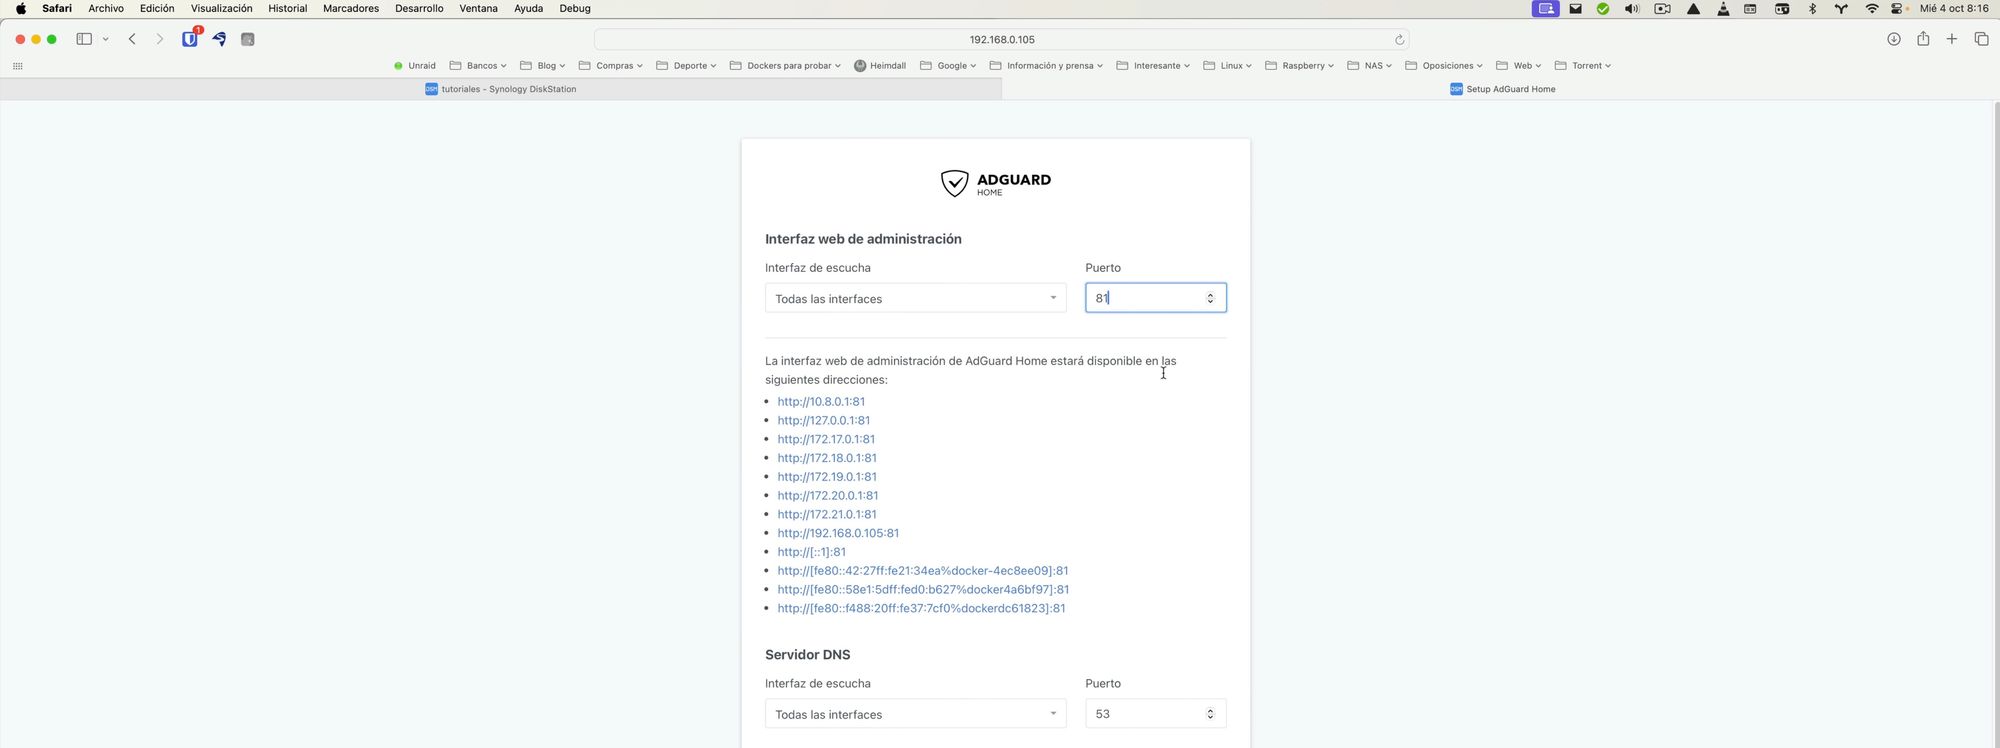This screenshot has width=2000, height=748.
Task: Expand the Blog bookmarks folder
Action: [x=543, y=66]
